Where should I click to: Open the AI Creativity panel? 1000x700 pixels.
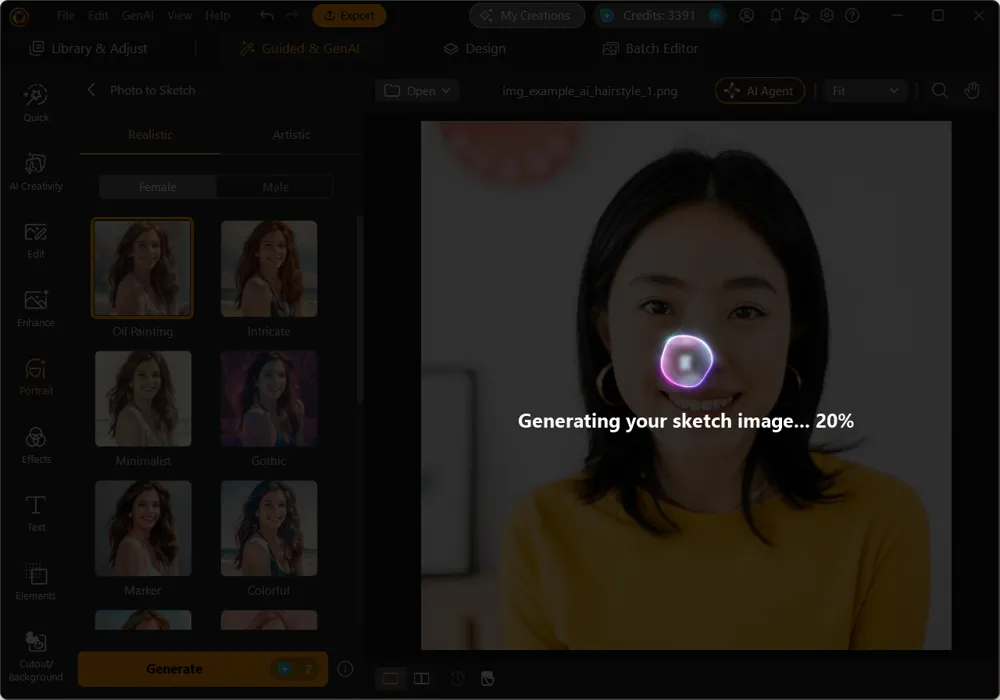[36, 172]
